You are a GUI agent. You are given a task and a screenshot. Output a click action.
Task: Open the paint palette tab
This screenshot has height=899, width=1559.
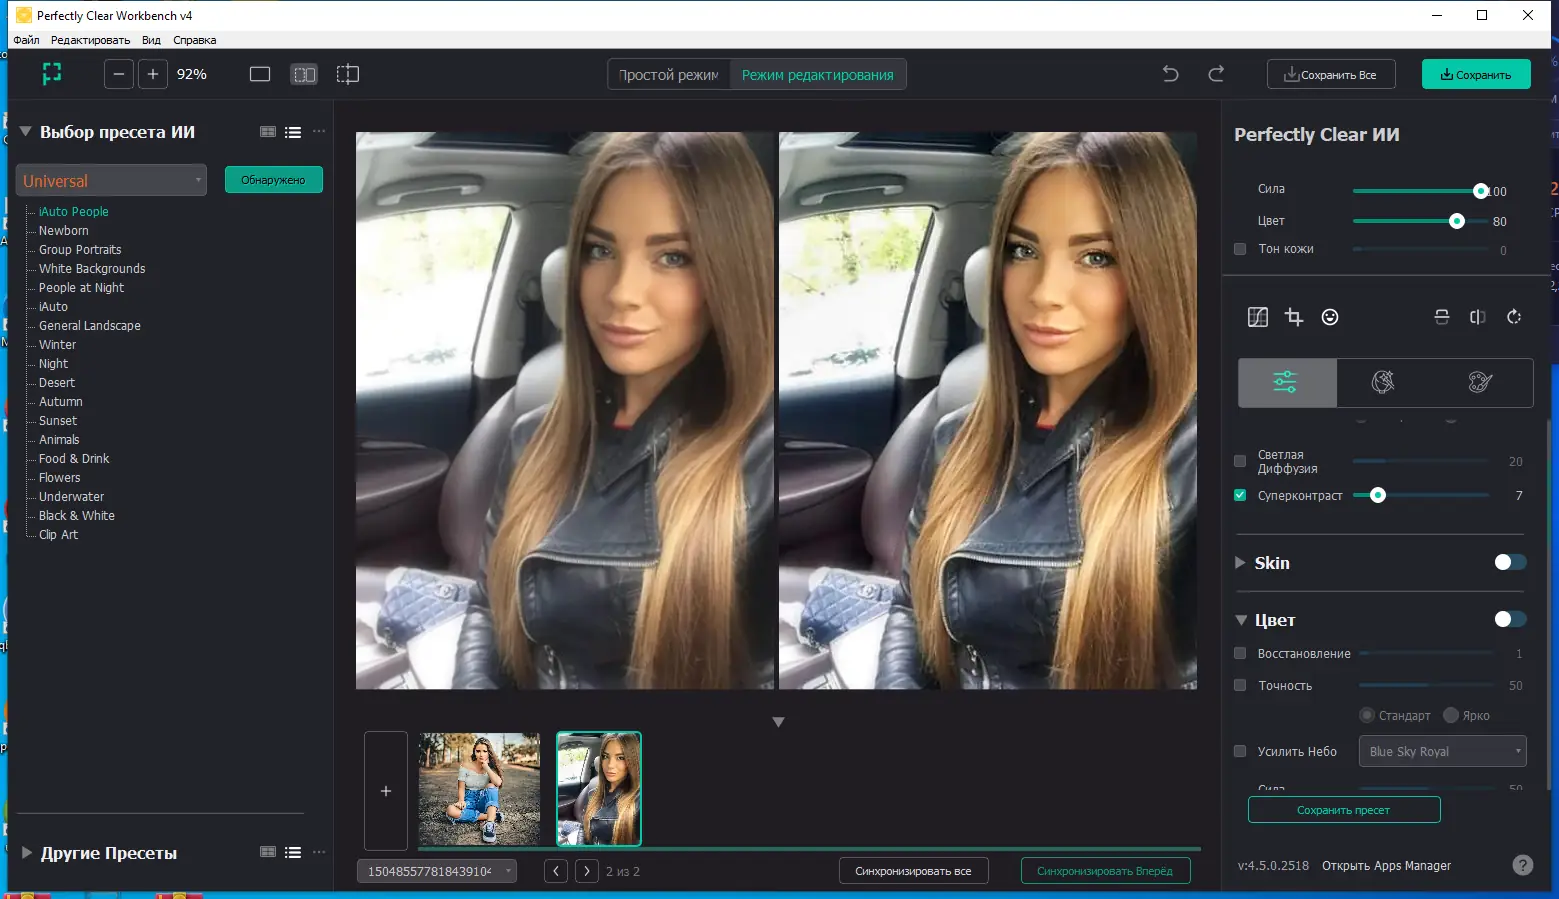(1480, 382)
